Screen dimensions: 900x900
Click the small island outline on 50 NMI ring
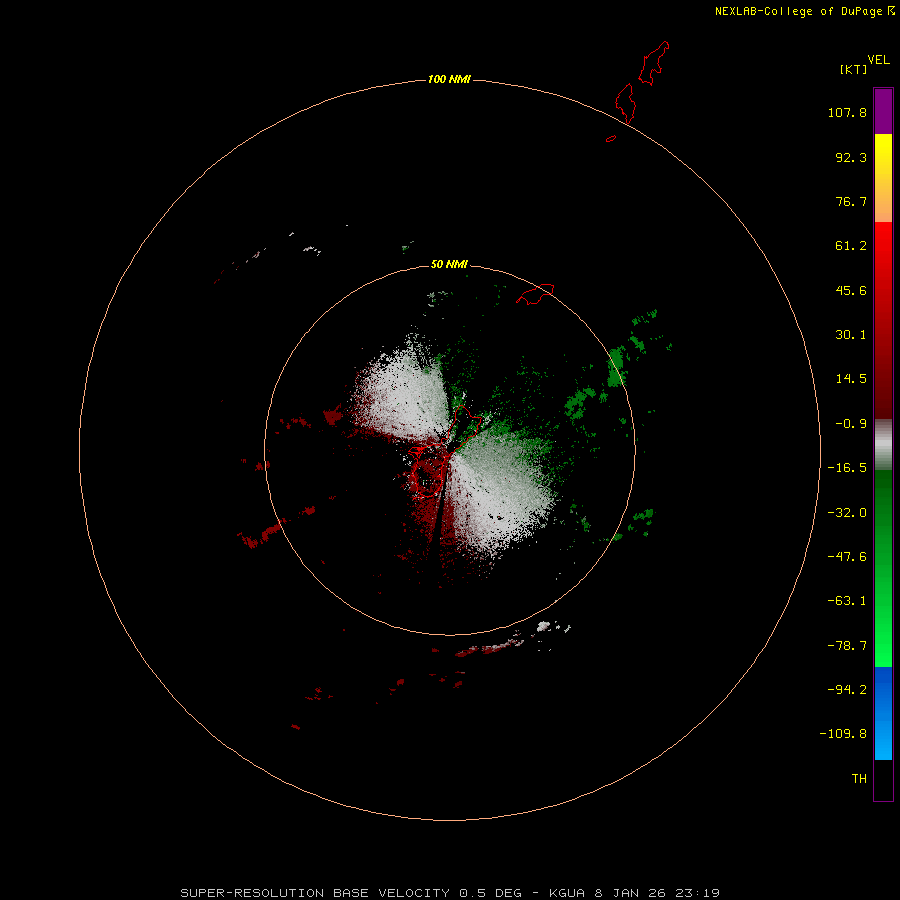tap(535, 293)
